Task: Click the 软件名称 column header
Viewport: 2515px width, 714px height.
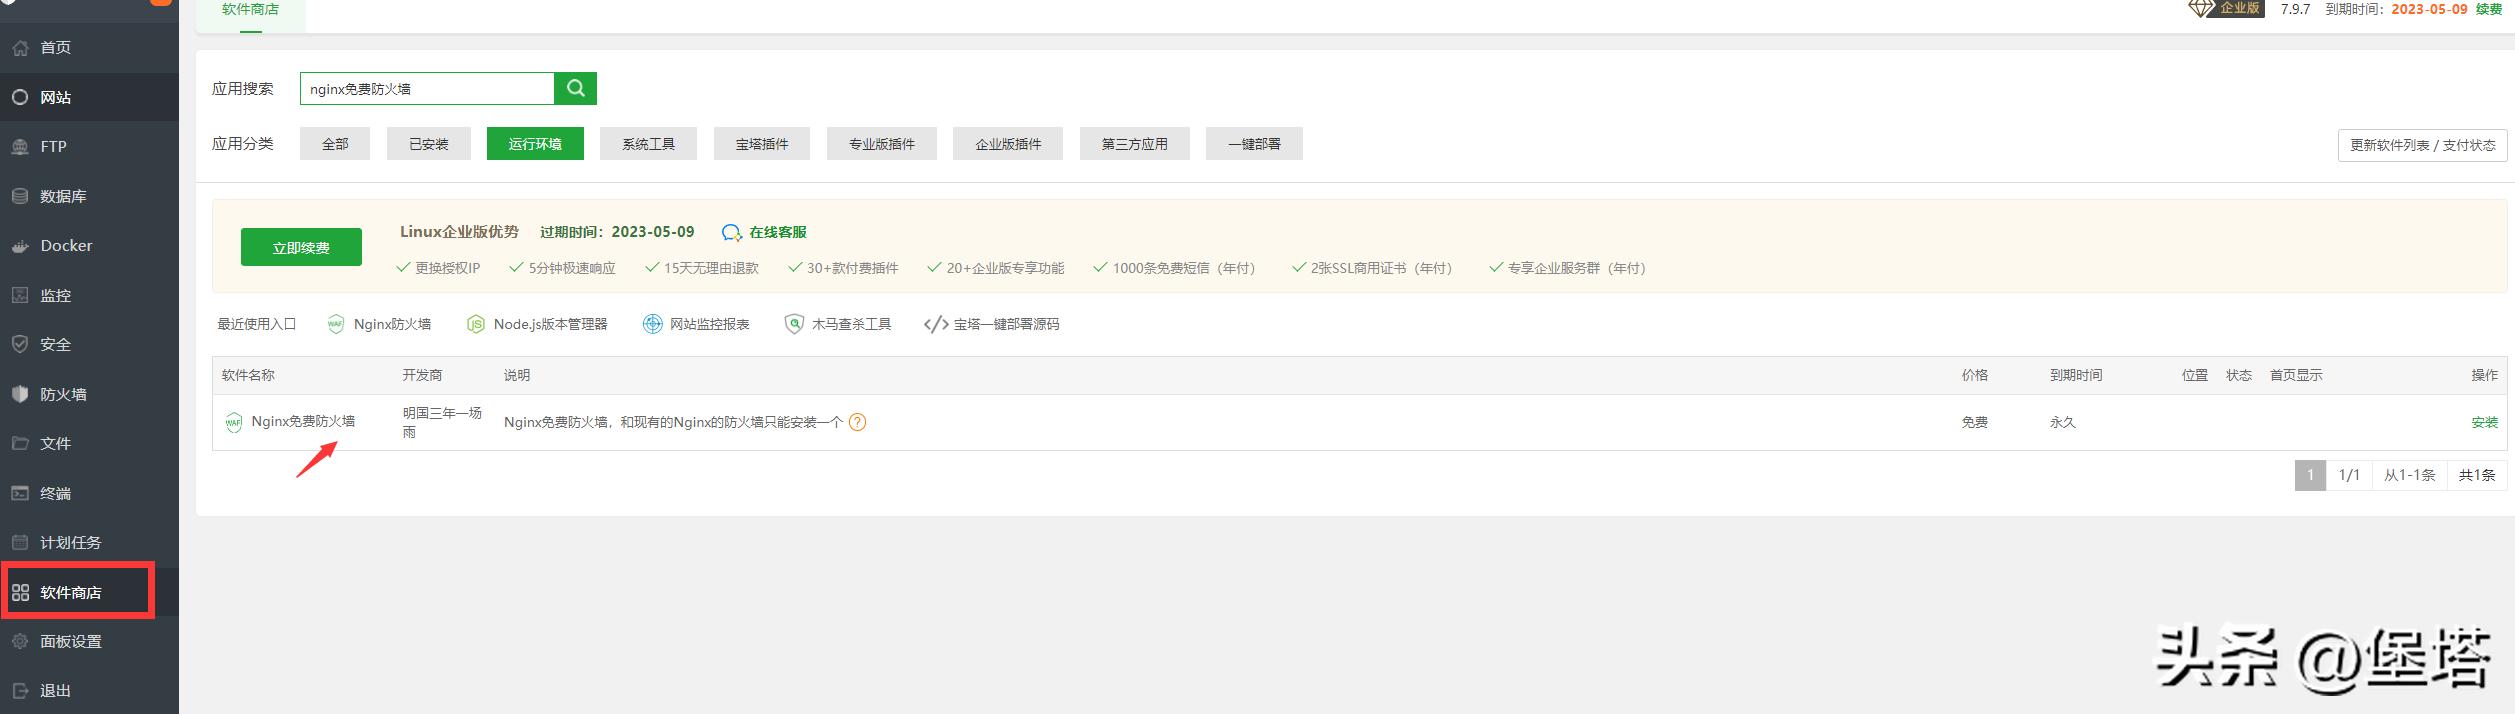Action: click(x=248, y=375)
